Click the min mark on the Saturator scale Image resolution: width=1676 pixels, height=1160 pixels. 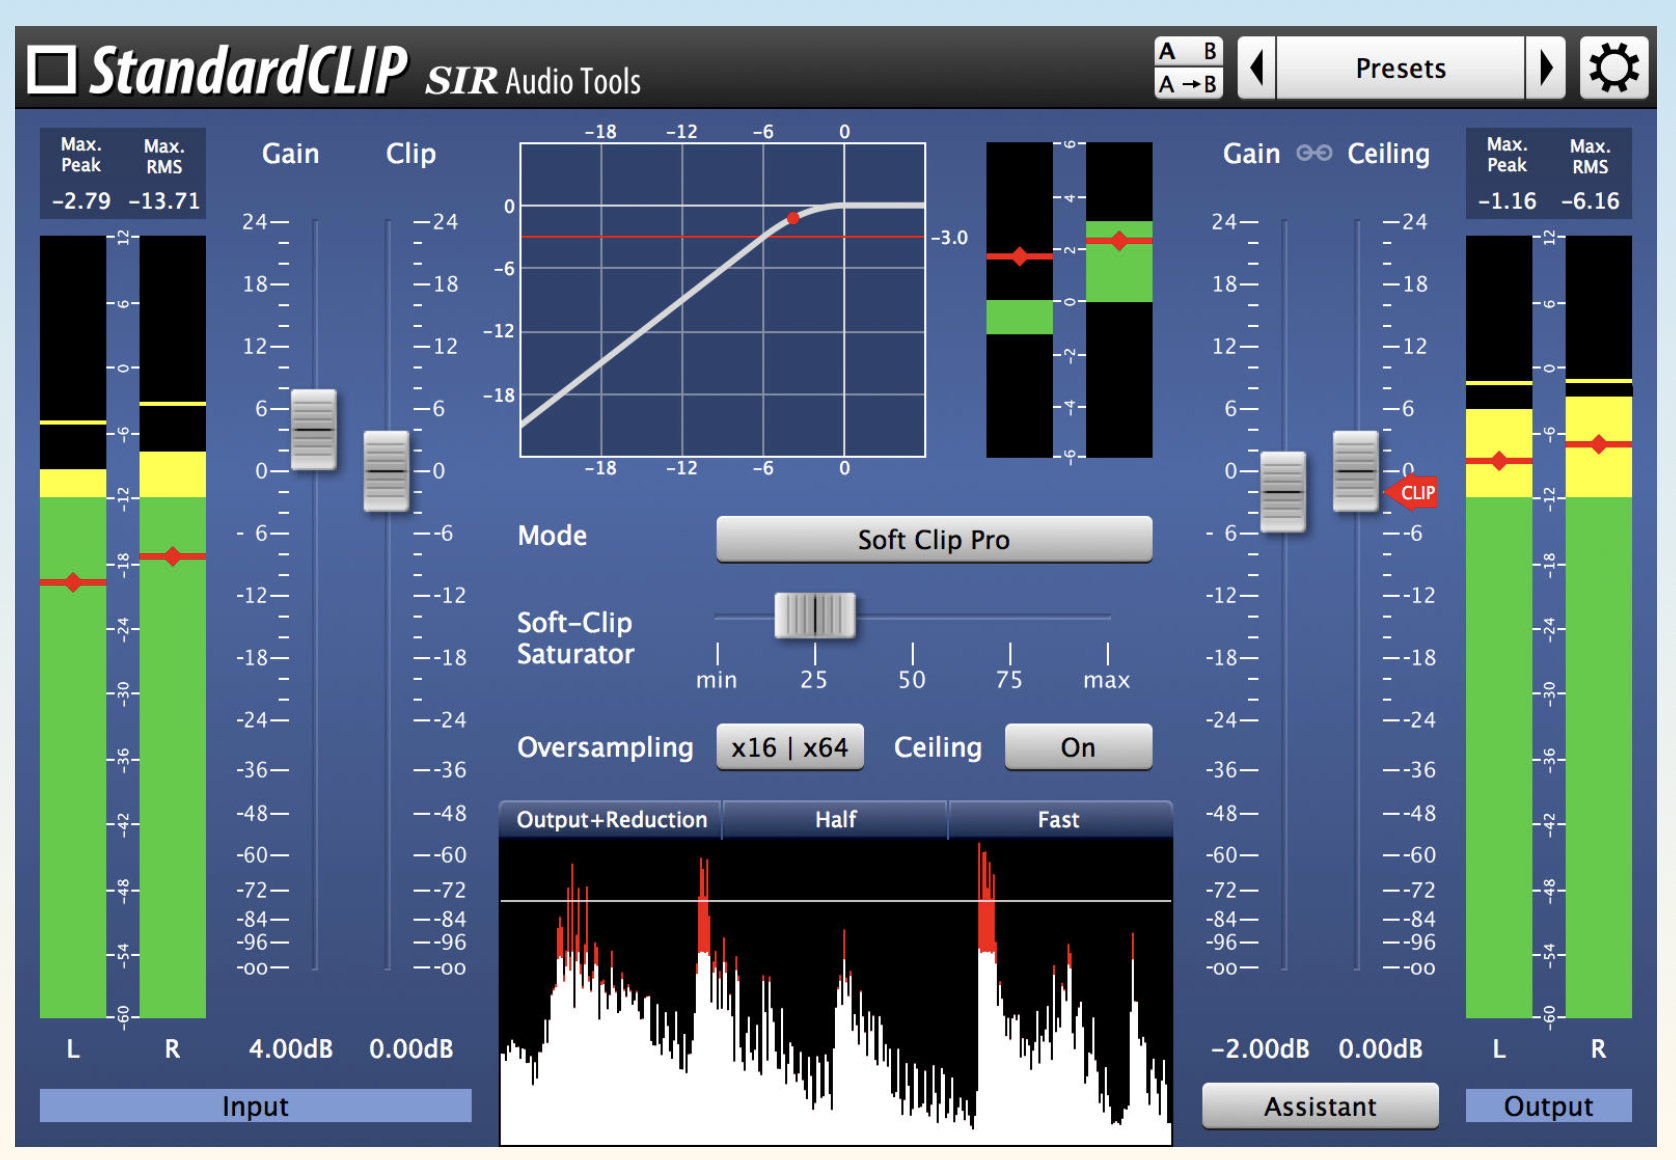coord(717,680)
